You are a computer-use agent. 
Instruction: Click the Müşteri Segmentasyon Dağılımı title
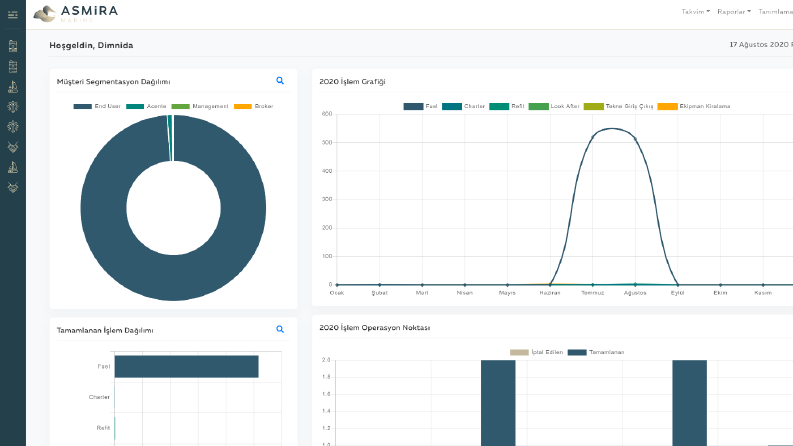pos(113,81)
